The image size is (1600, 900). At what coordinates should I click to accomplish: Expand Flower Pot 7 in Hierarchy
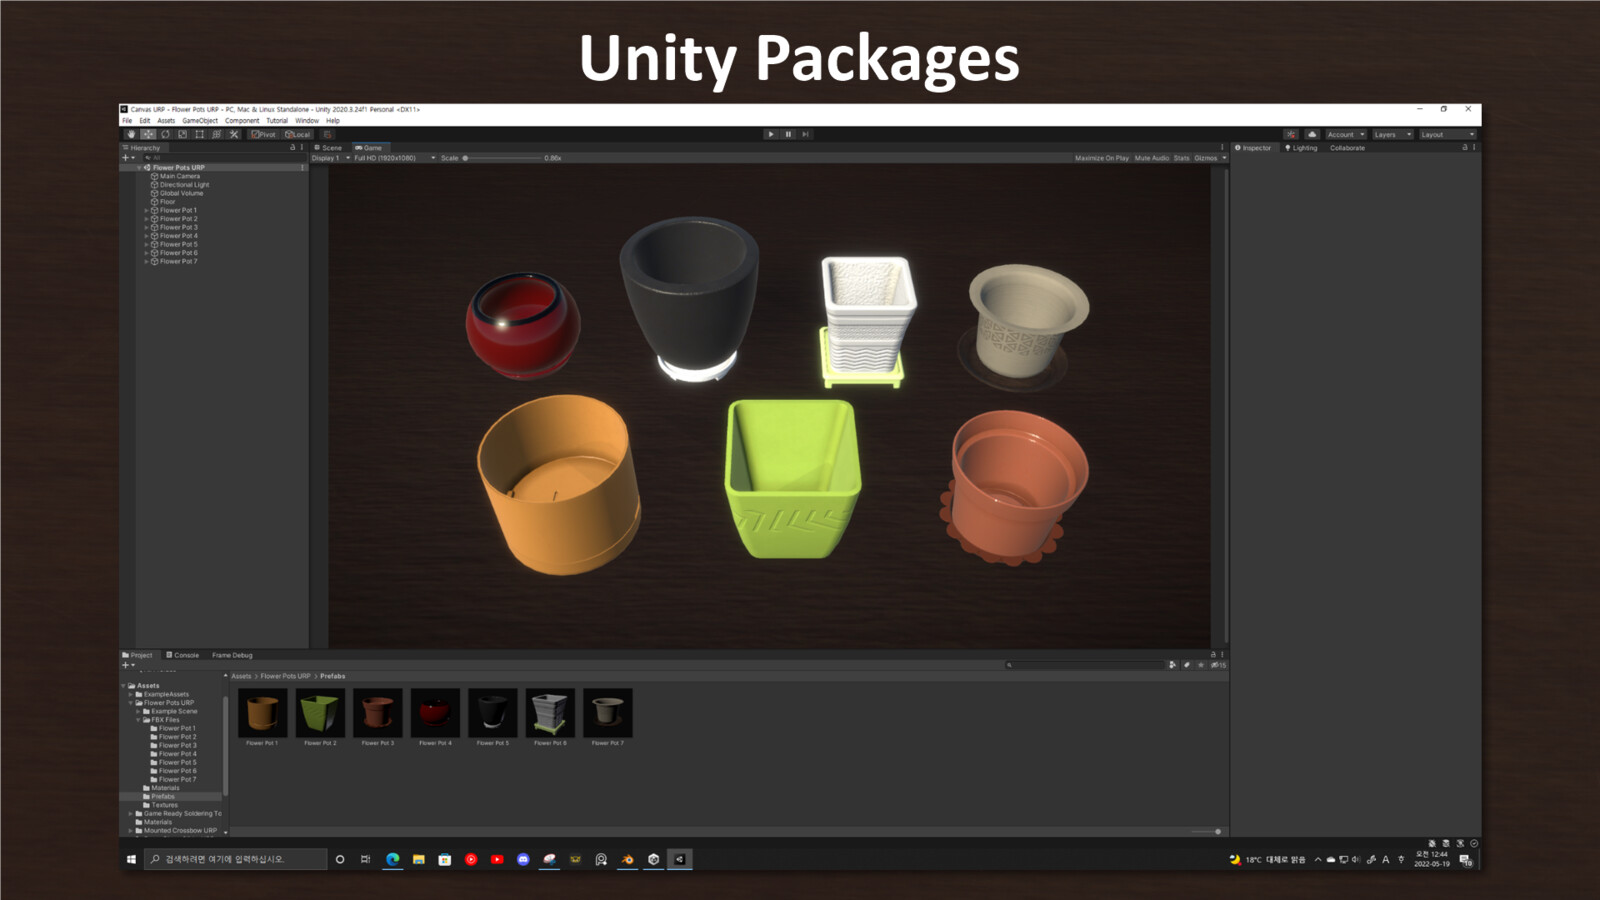(146, 261)
